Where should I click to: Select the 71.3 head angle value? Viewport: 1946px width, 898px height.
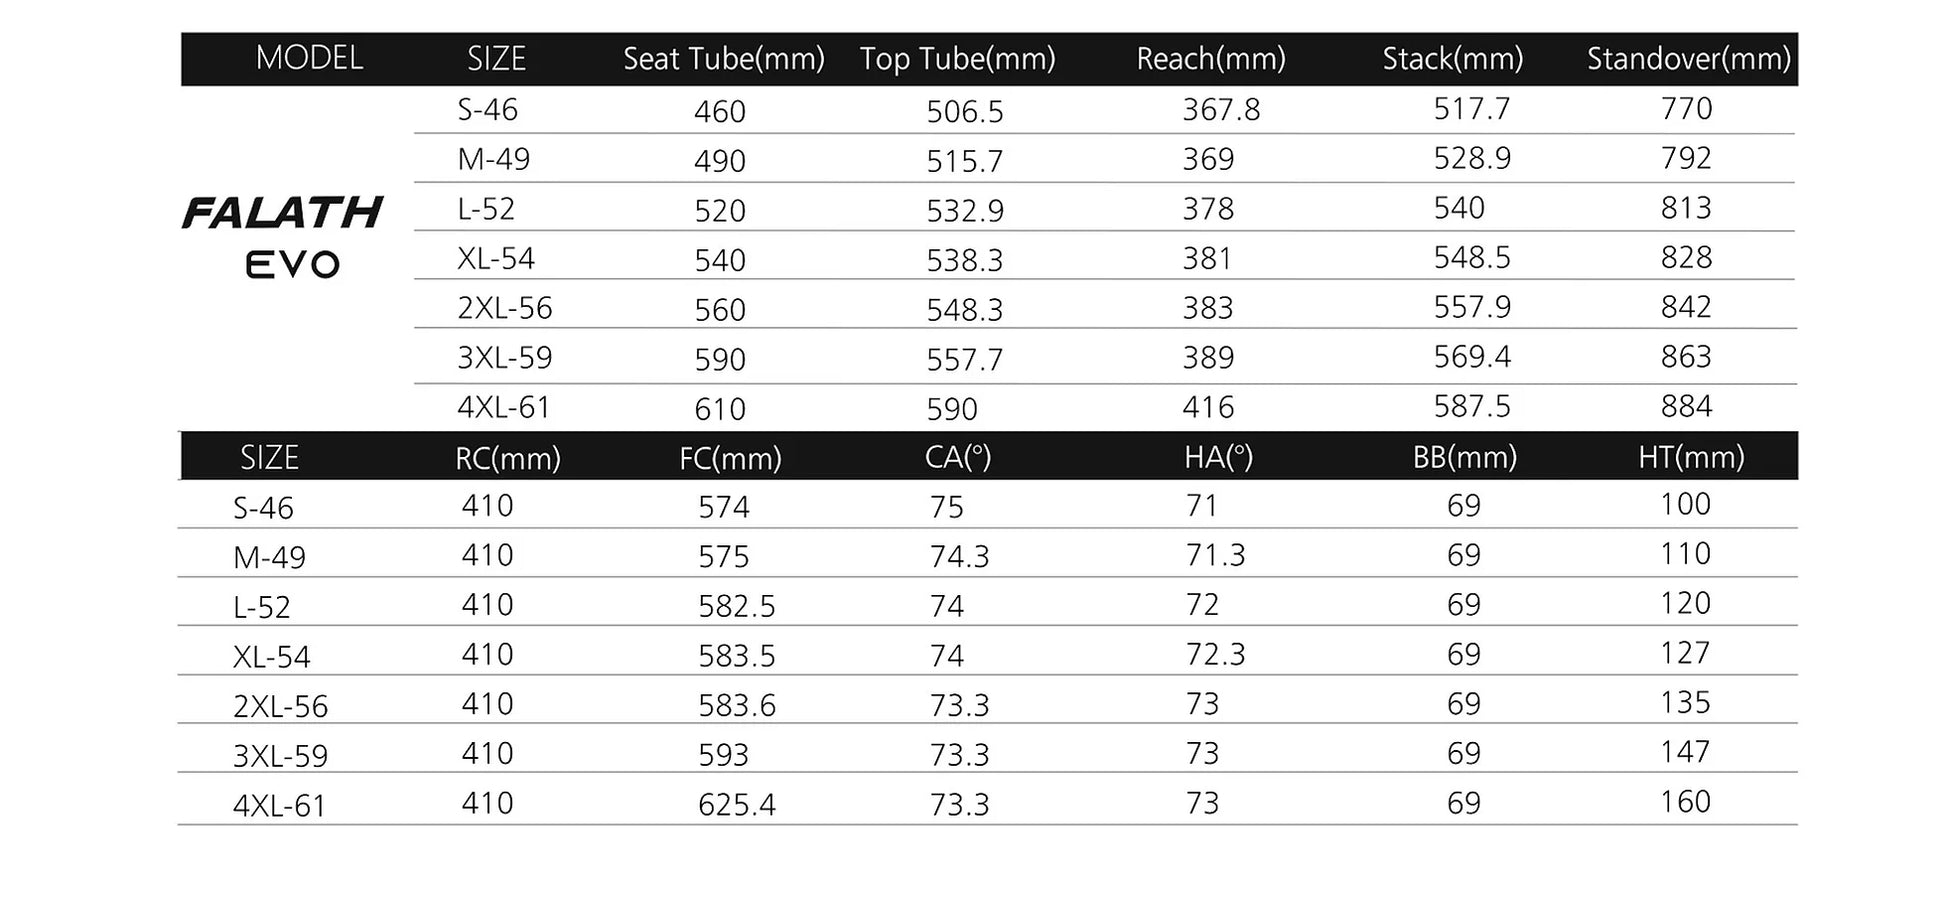coord(1215,555)
